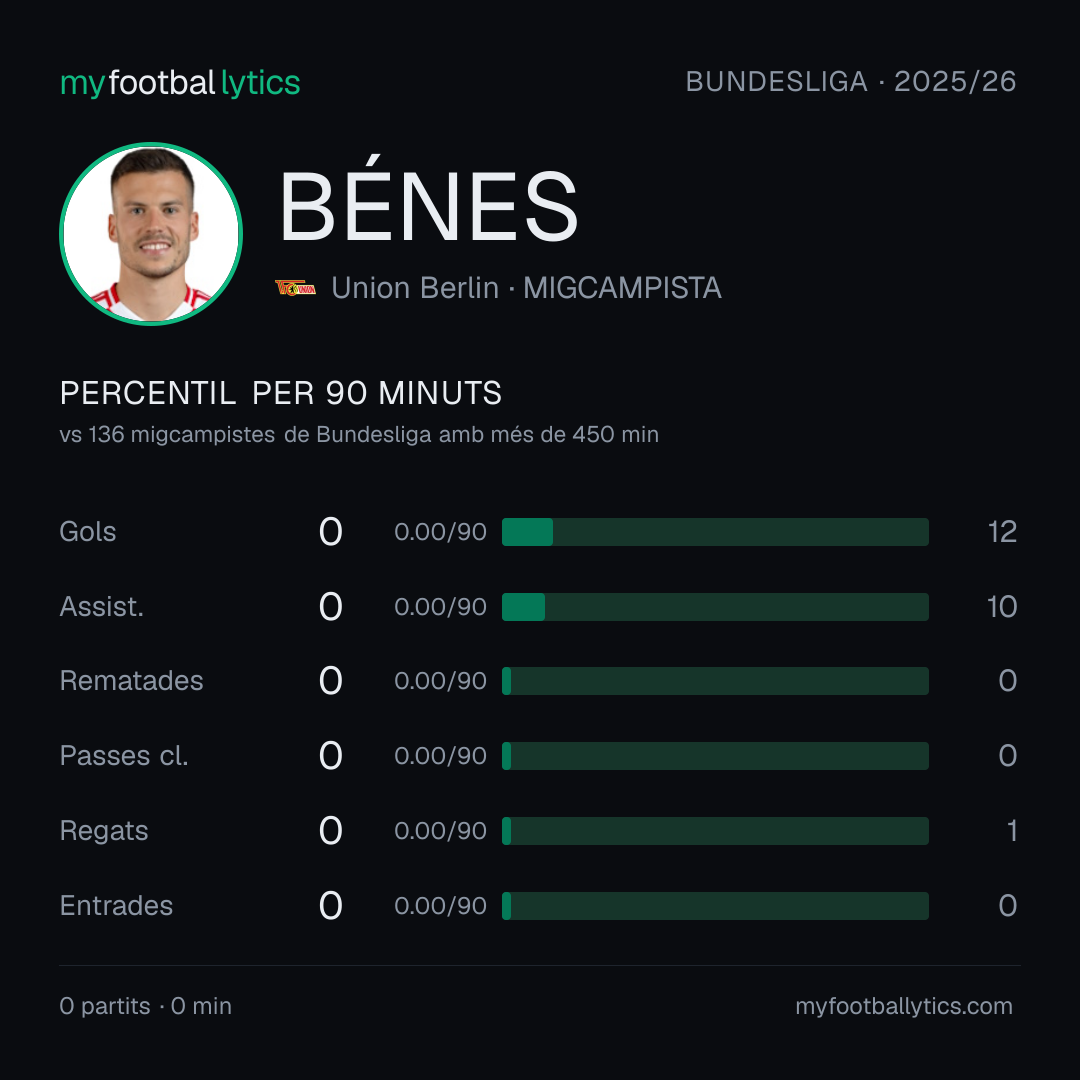This screenshot has height=1080, width=1080.
Task: Click the myfootballytics.com footer link
Action: click(904, 1006)
